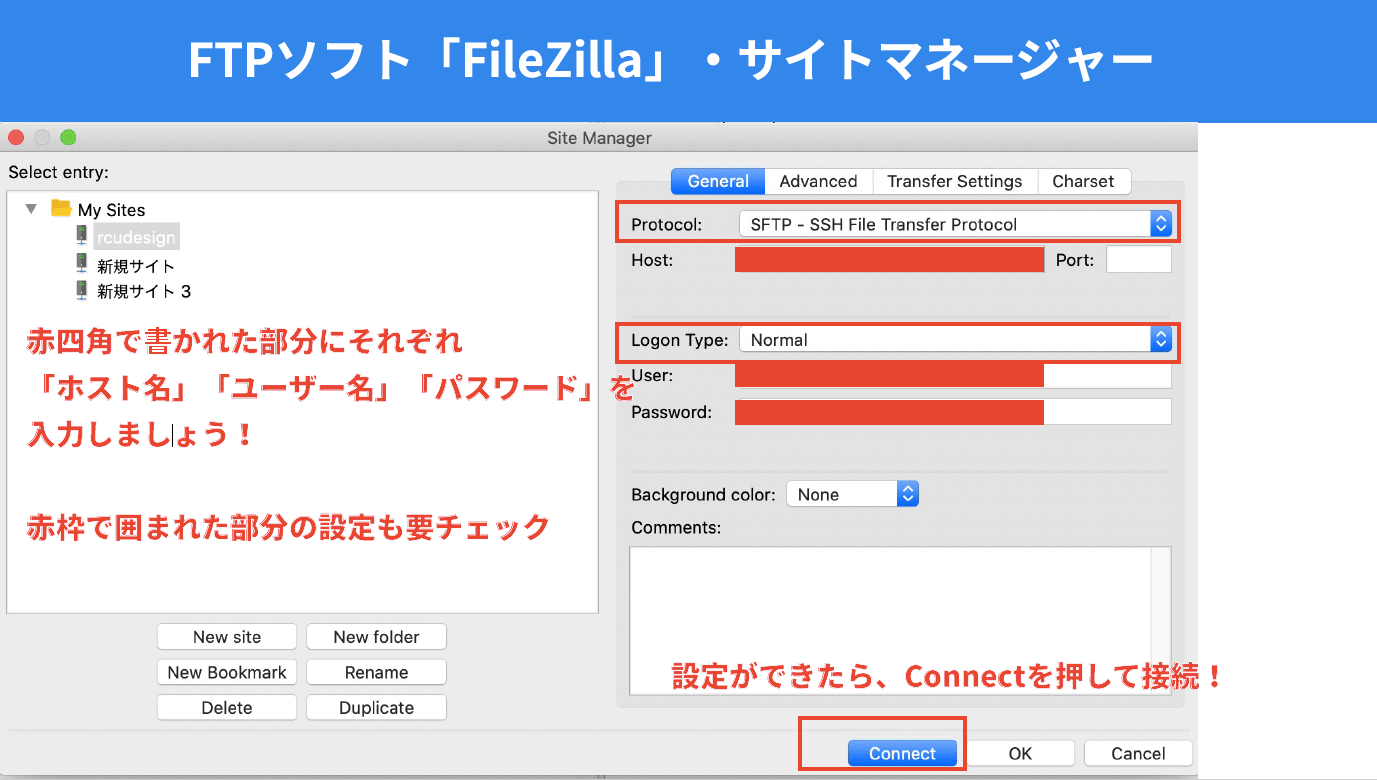The image size is (1377, 780).
Task: Click the New folder button
Action: point(376,637)
